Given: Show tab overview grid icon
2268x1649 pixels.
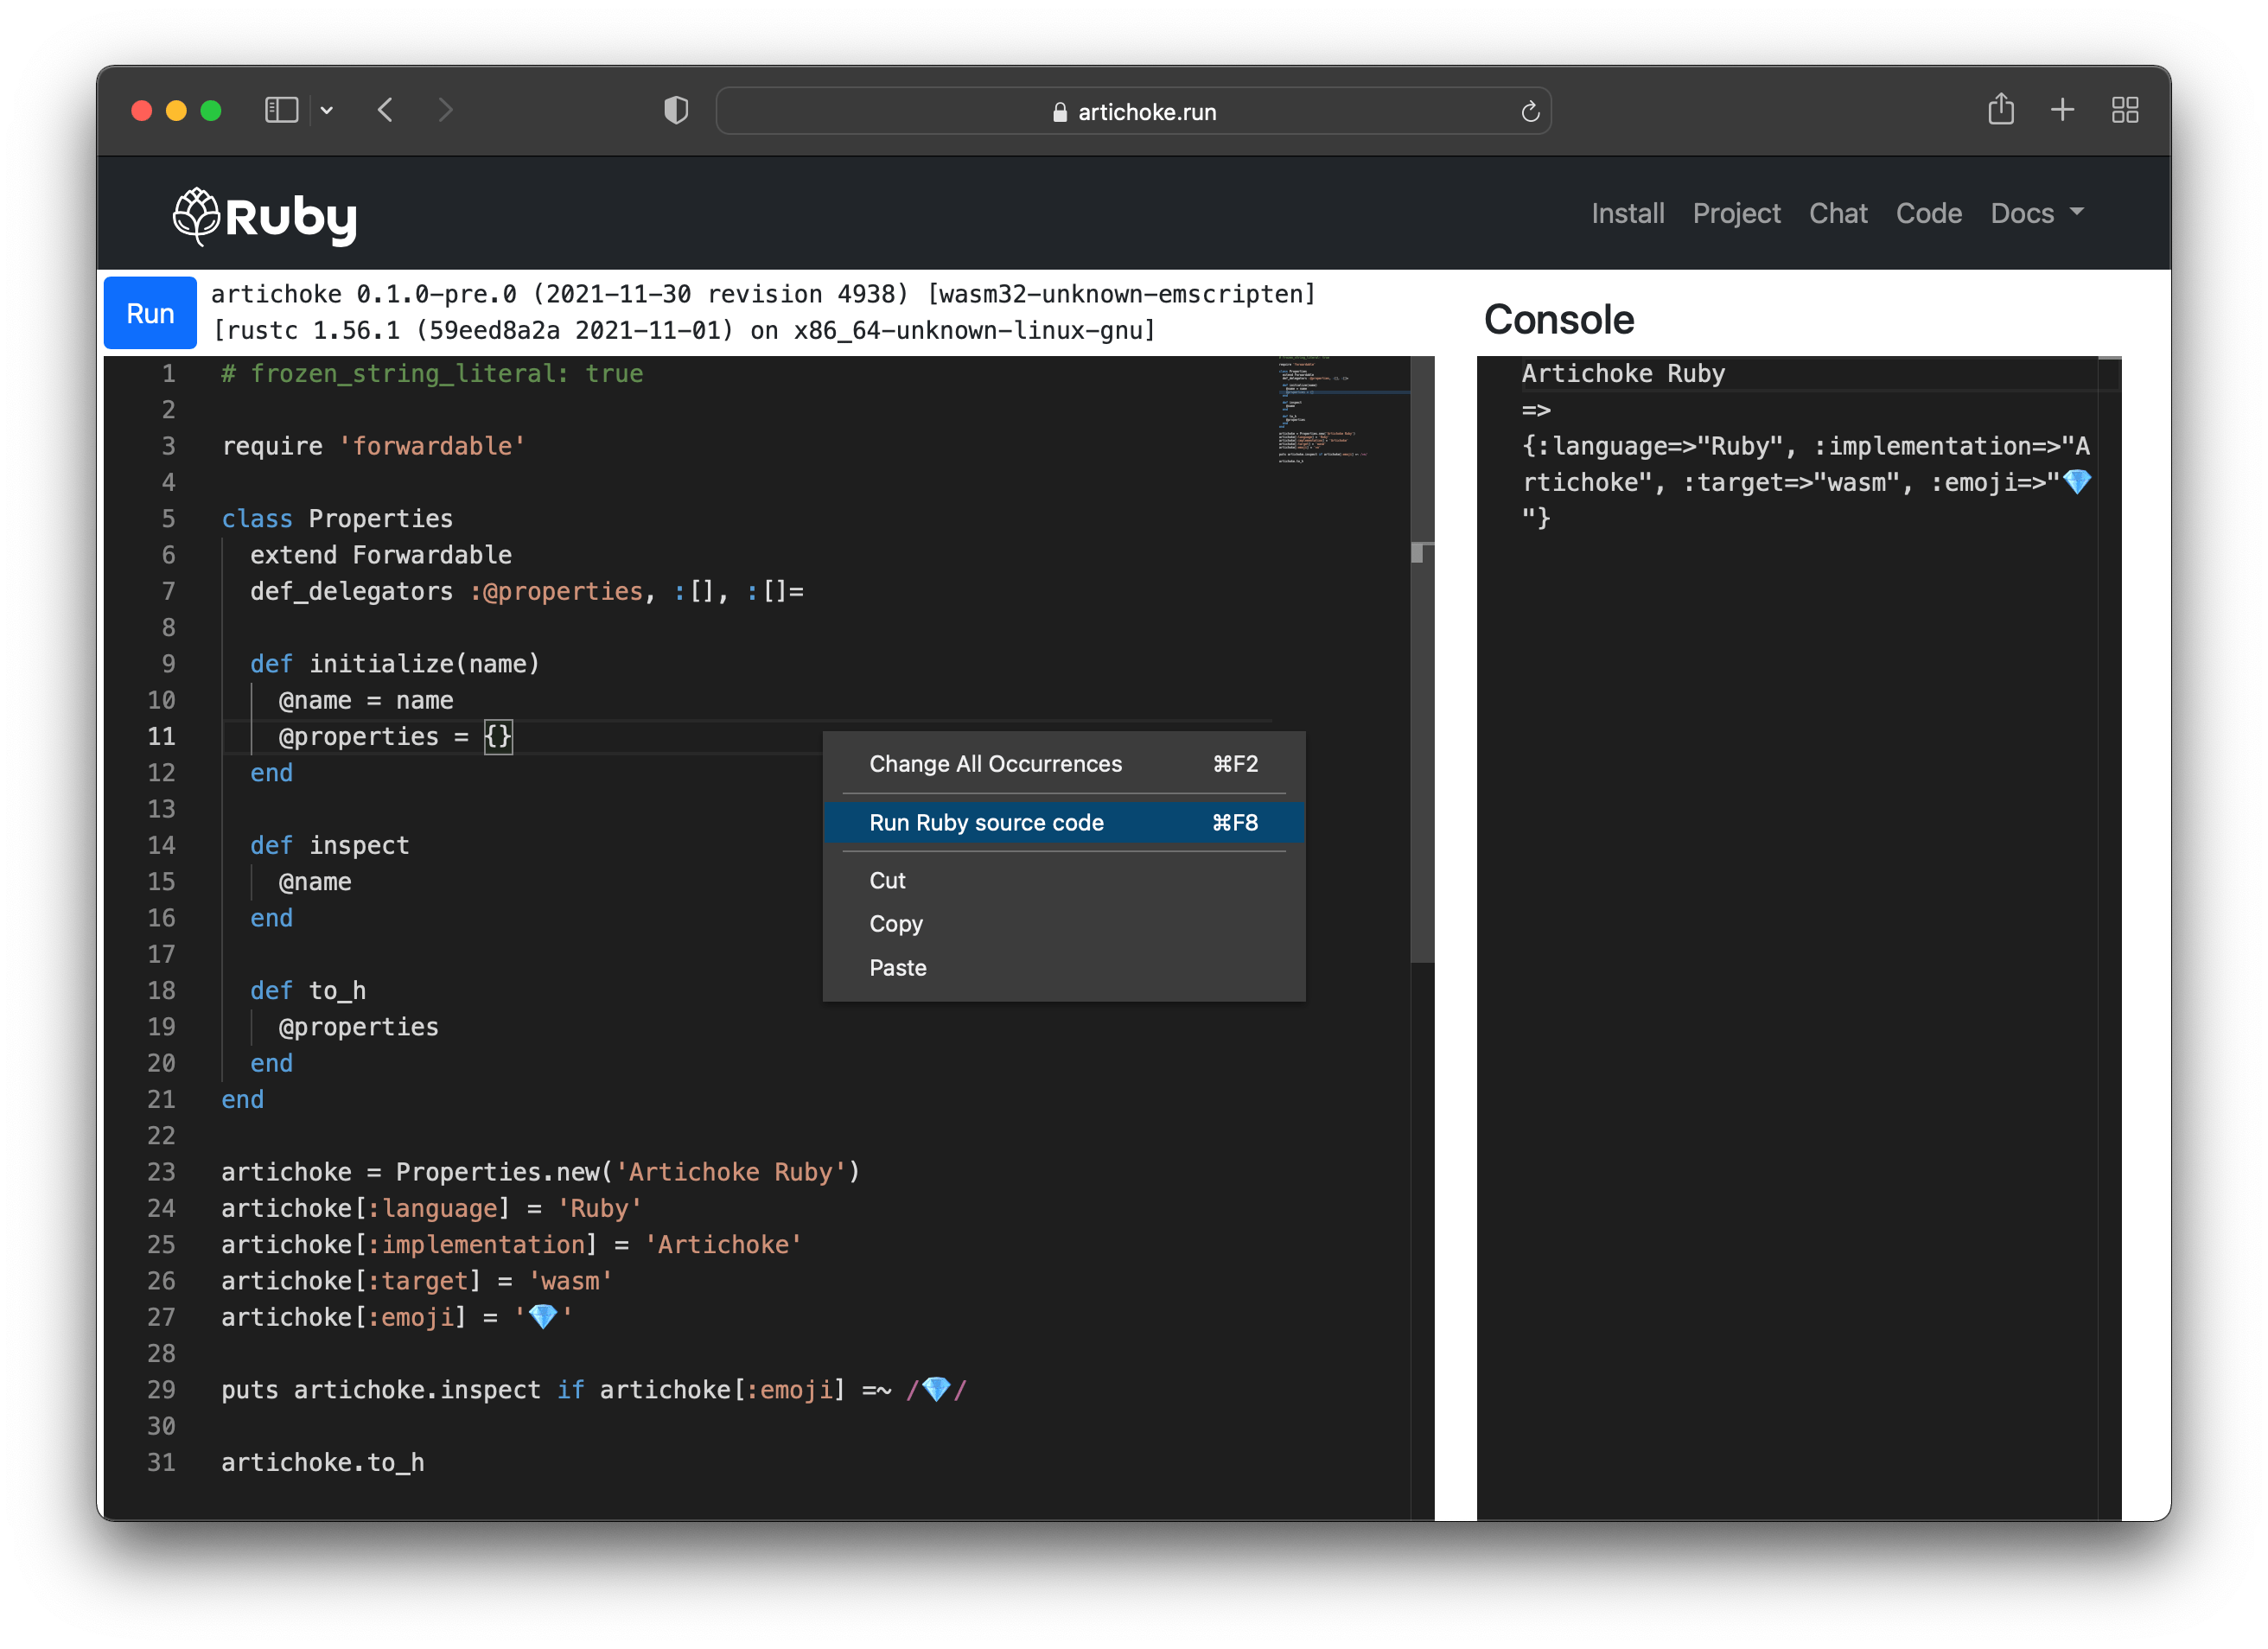Looking at the screenshot, I should tap(2125, 110).
